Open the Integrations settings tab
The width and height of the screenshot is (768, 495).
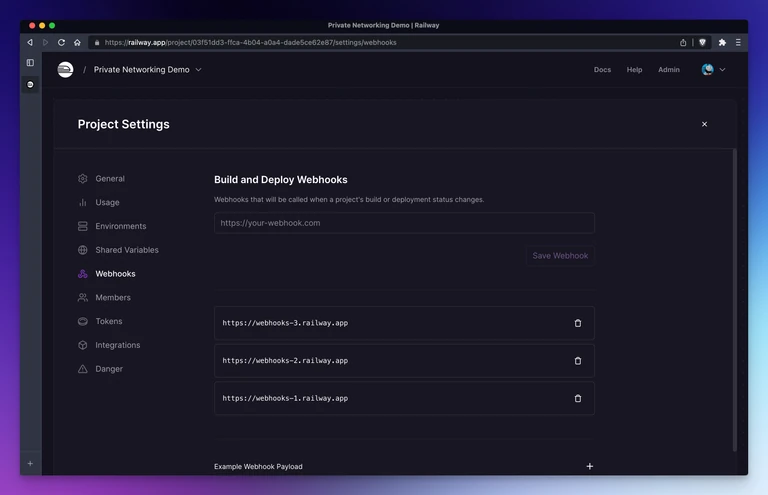[x=109, y=345]
